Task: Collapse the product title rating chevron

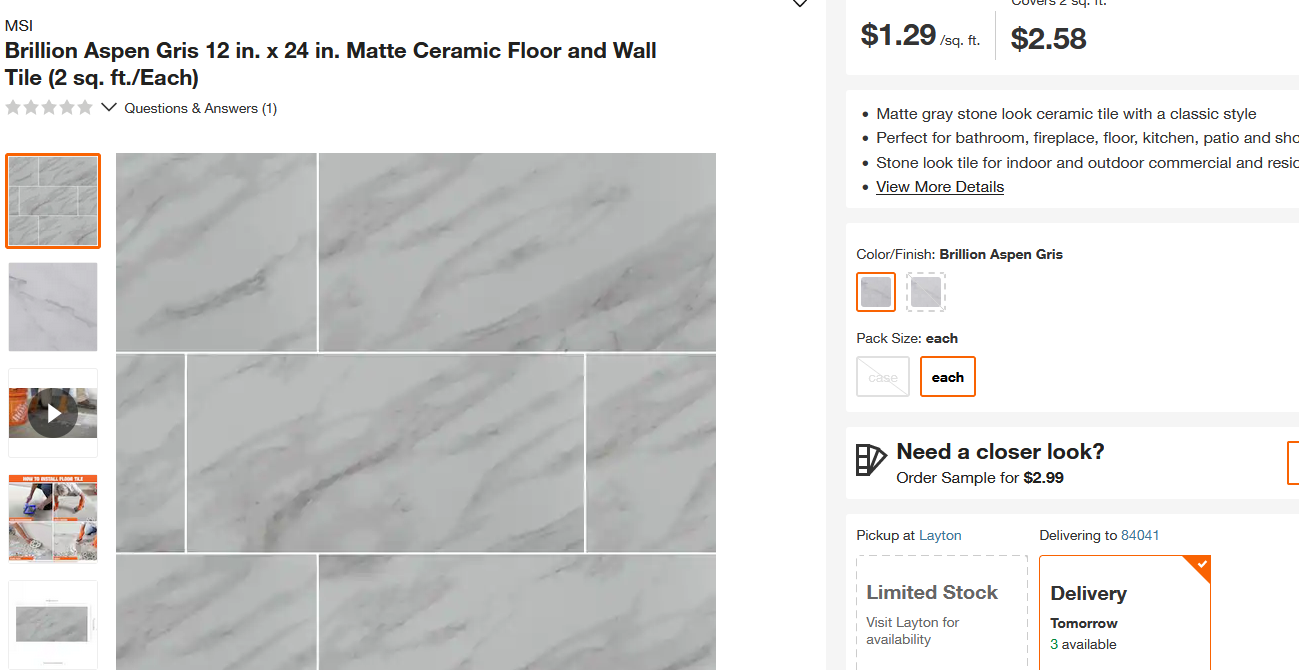Action: (108, 106)
